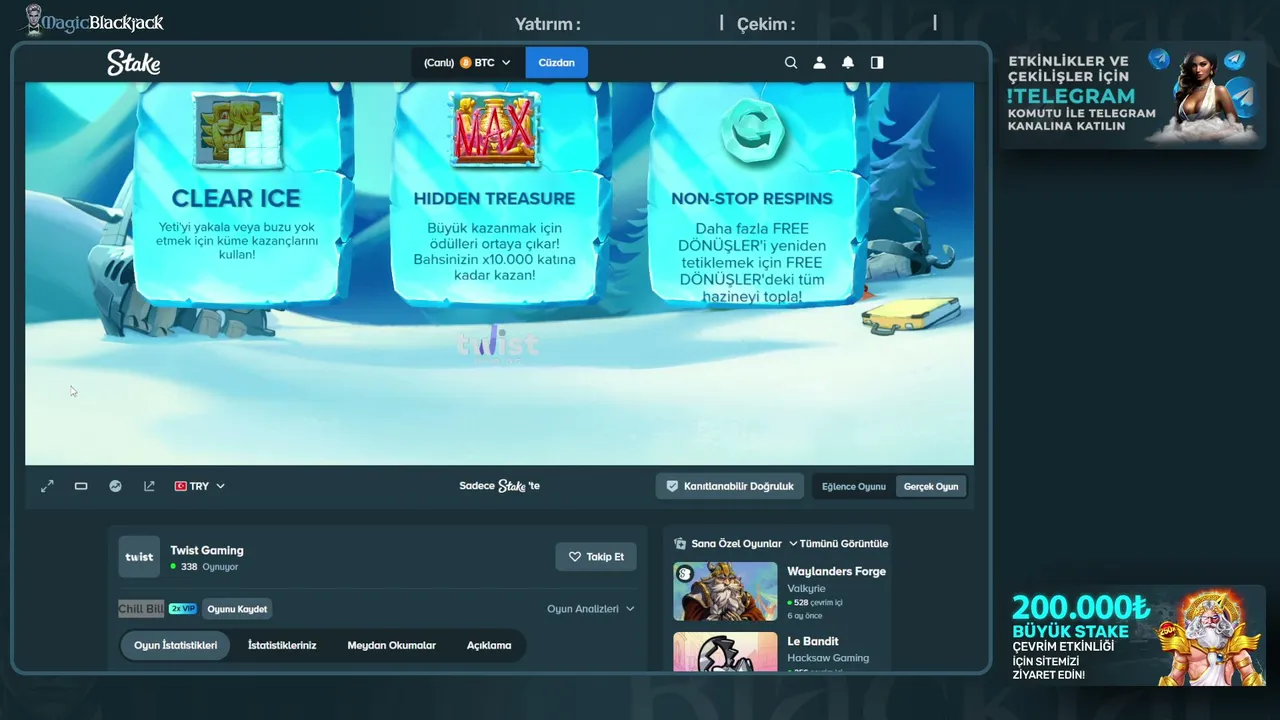Open the notifications bell

coord(848,62)
